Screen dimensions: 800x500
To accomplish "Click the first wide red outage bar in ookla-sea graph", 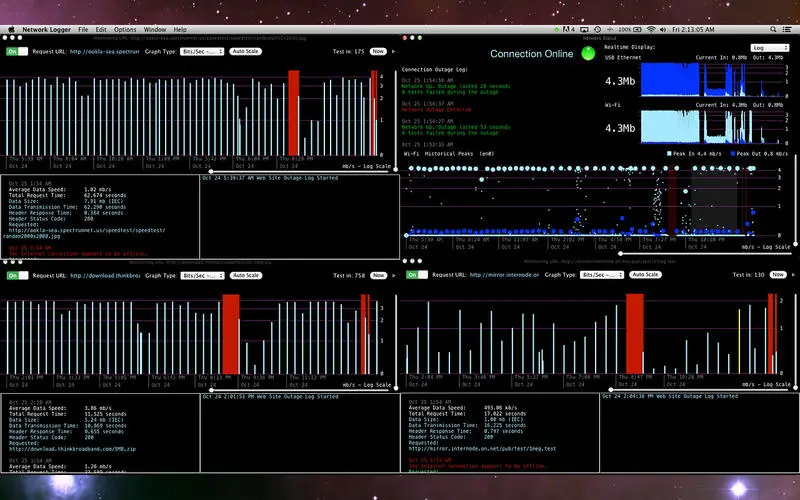I will tap(293, 113).
